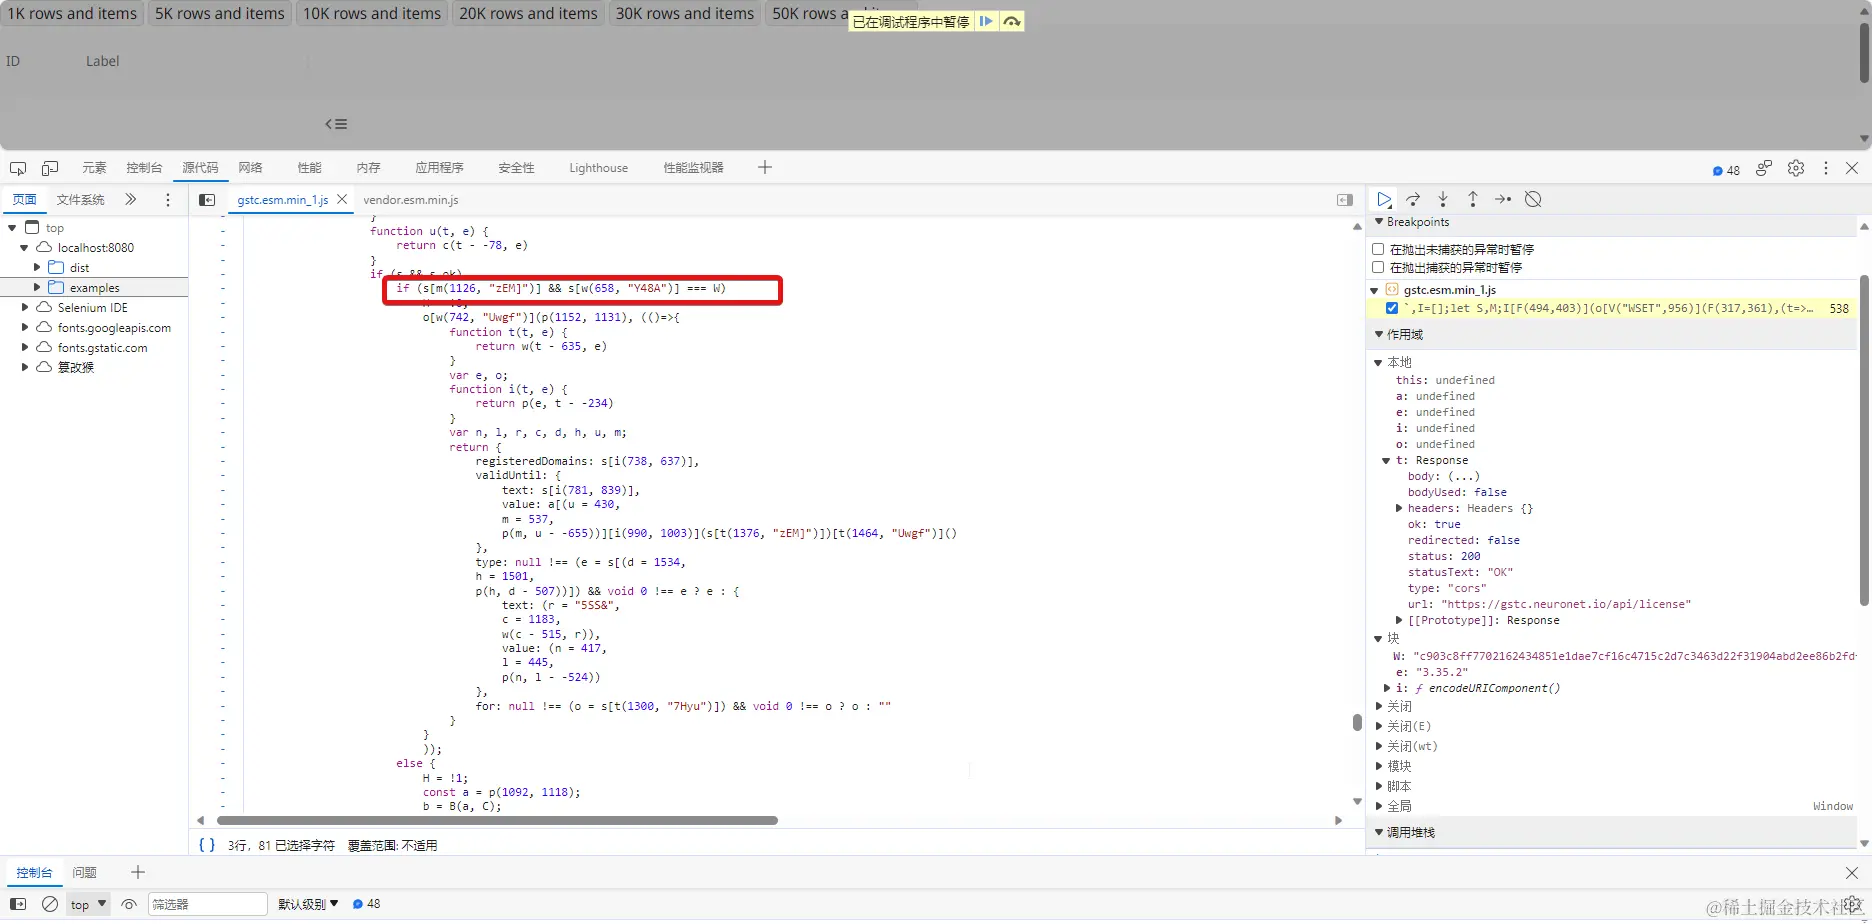Toggle the console sidebar
The height and width of the screenshot is (924, 1872).
18,904
